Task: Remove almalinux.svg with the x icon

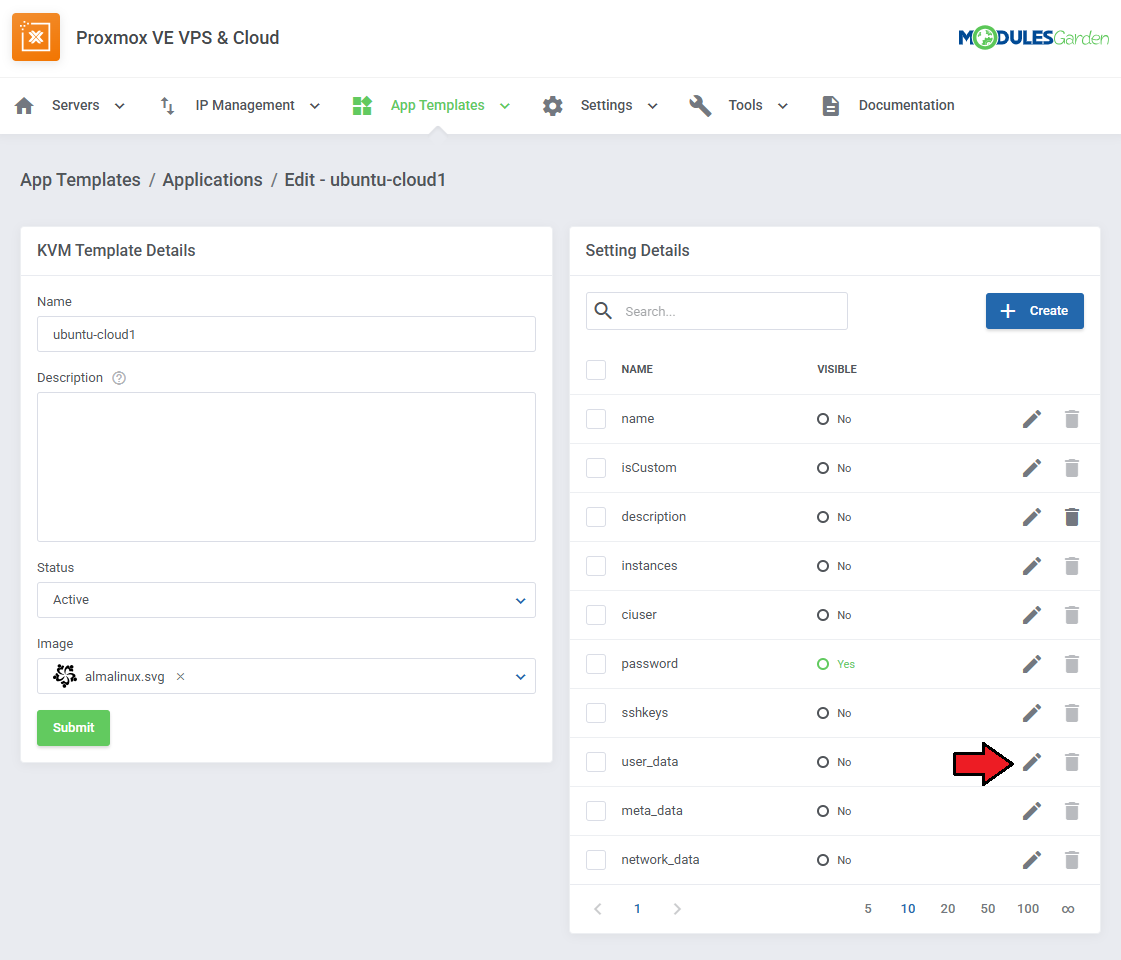Action: pos(181,676)
